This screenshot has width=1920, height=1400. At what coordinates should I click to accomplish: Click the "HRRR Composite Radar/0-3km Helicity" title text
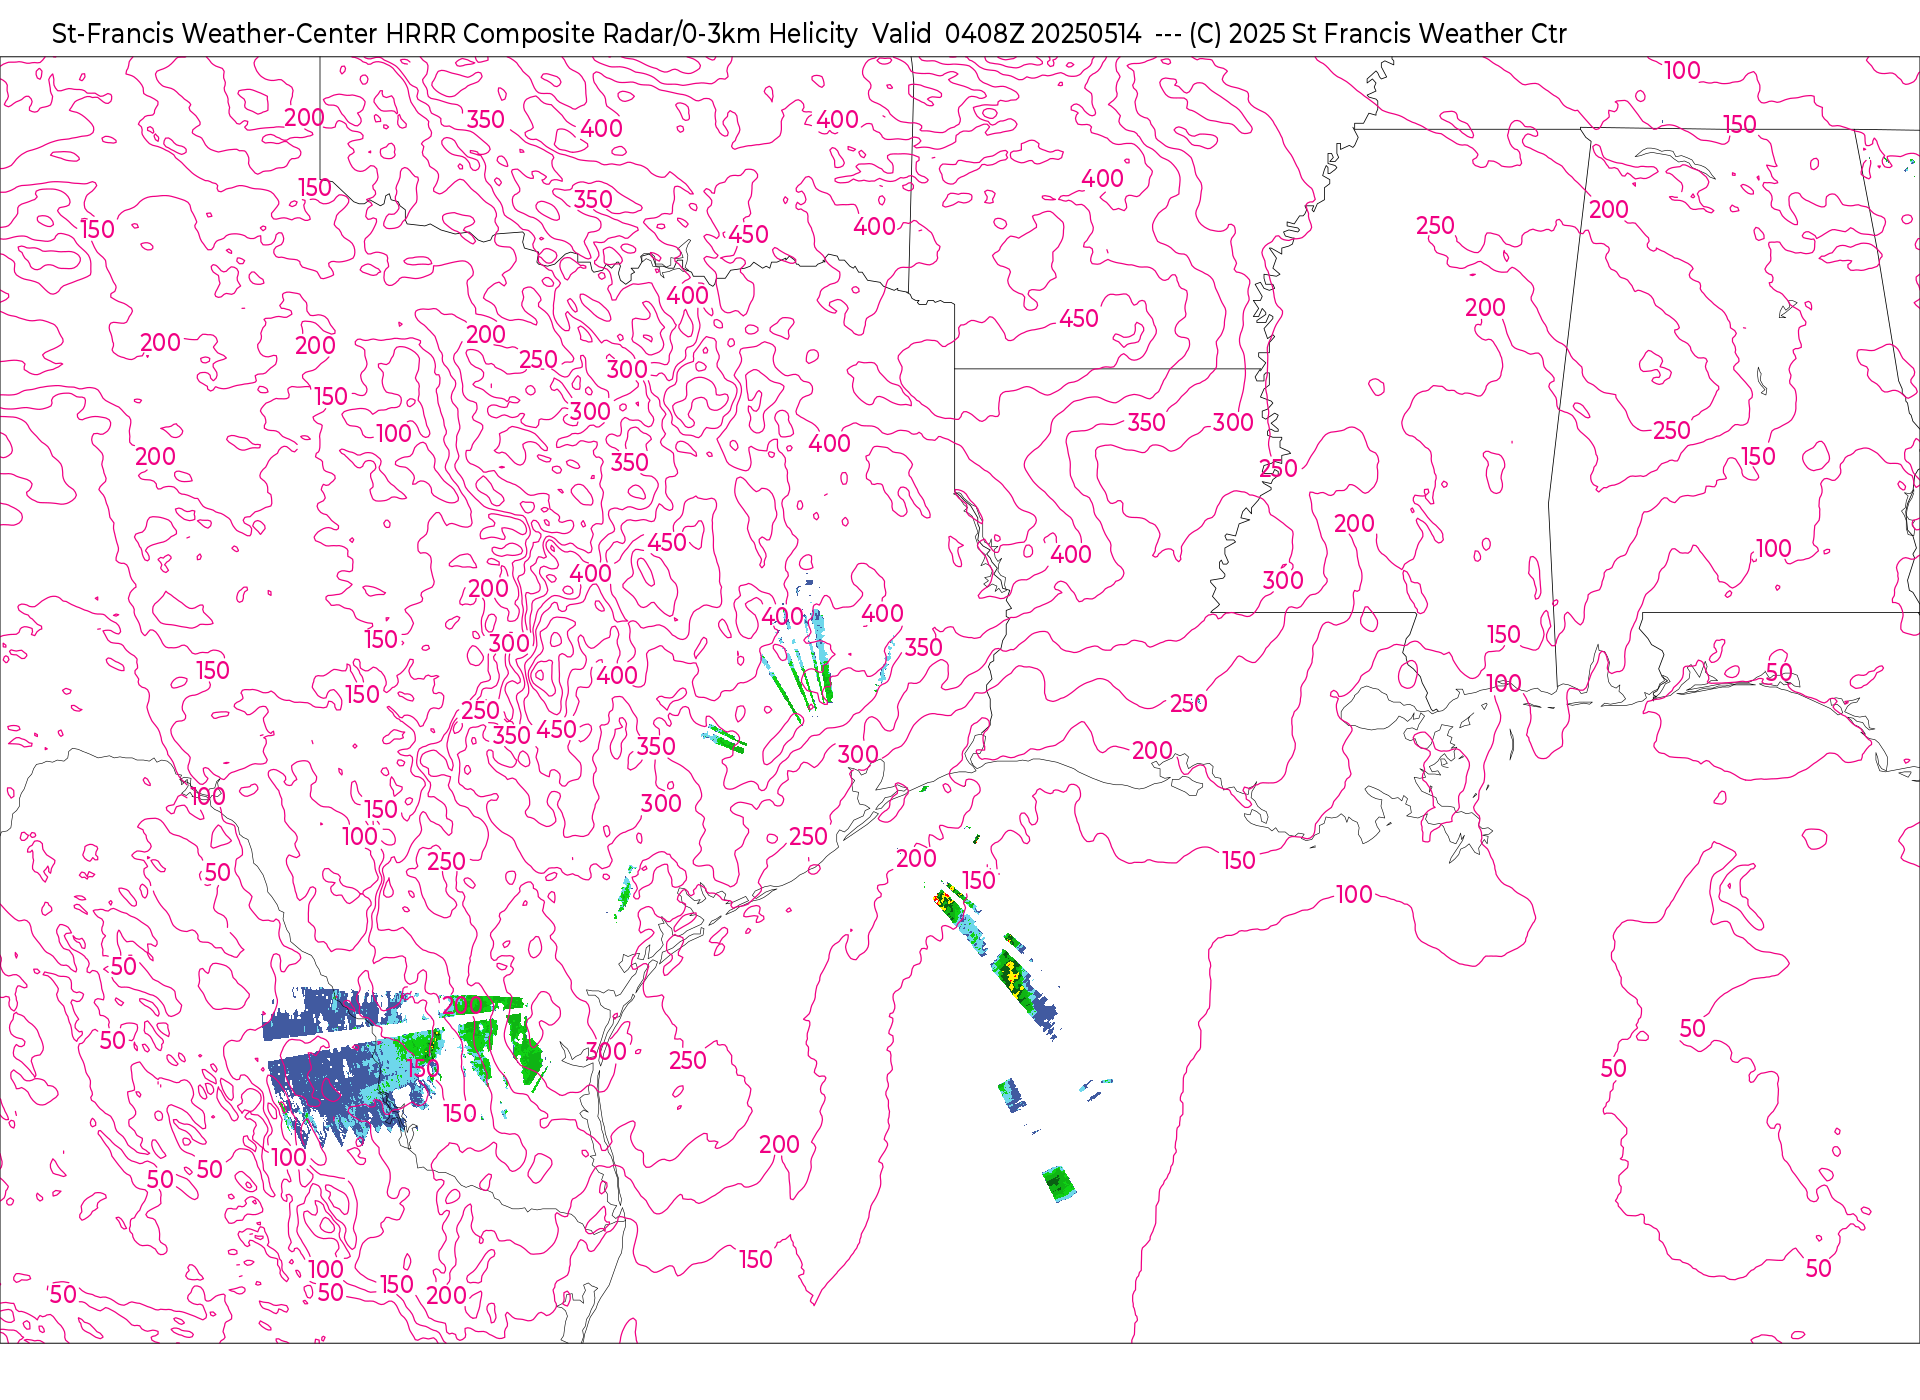click(x=621, y=34)
